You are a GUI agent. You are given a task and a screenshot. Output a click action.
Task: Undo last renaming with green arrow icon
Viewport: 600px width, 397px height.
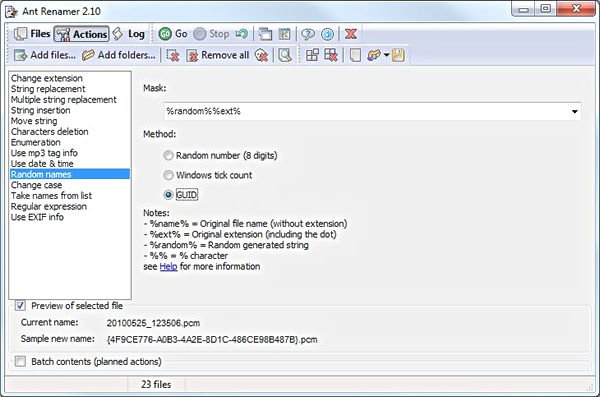[x=241, y=34]
